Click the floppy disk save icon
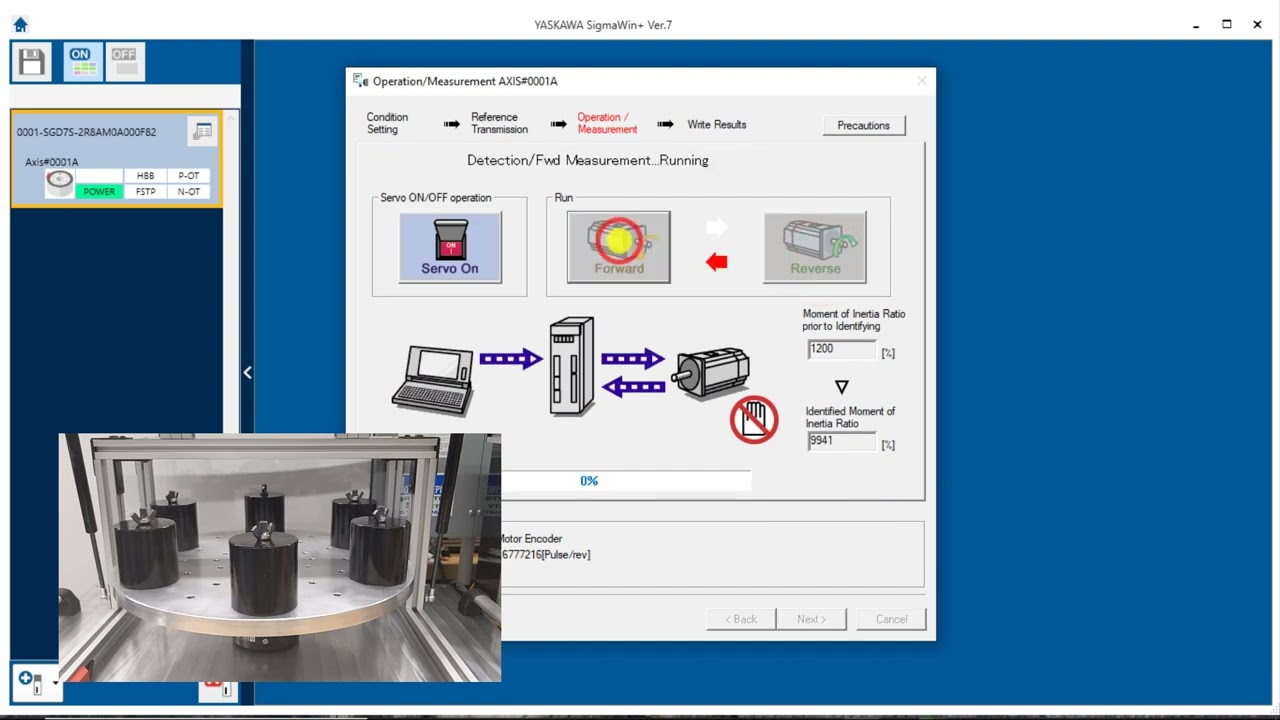1280x720 pixels. 32,62
